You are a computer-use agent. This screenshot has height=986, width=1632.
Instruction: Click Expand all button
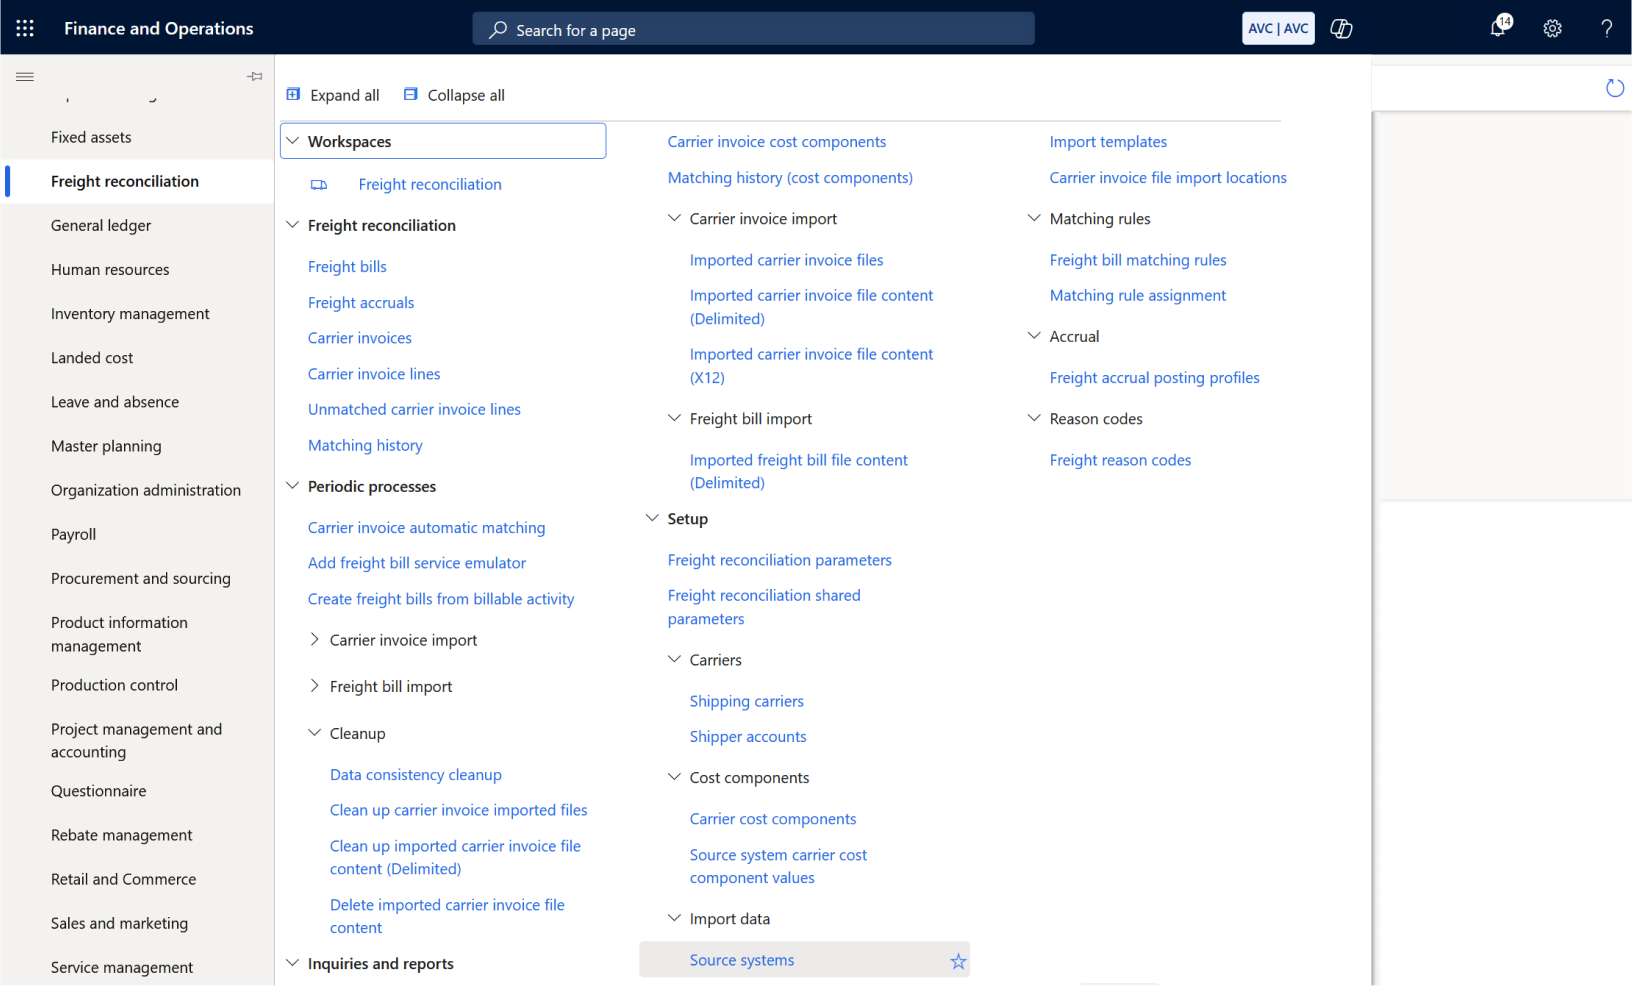[x=333, y=95]
